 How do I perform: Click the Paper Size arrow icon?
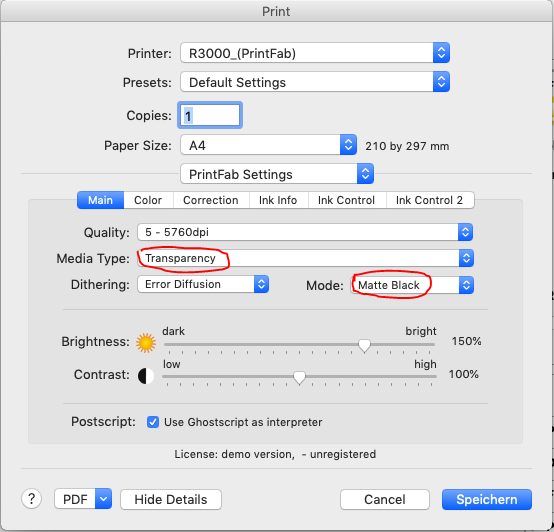tap(348, 145)
